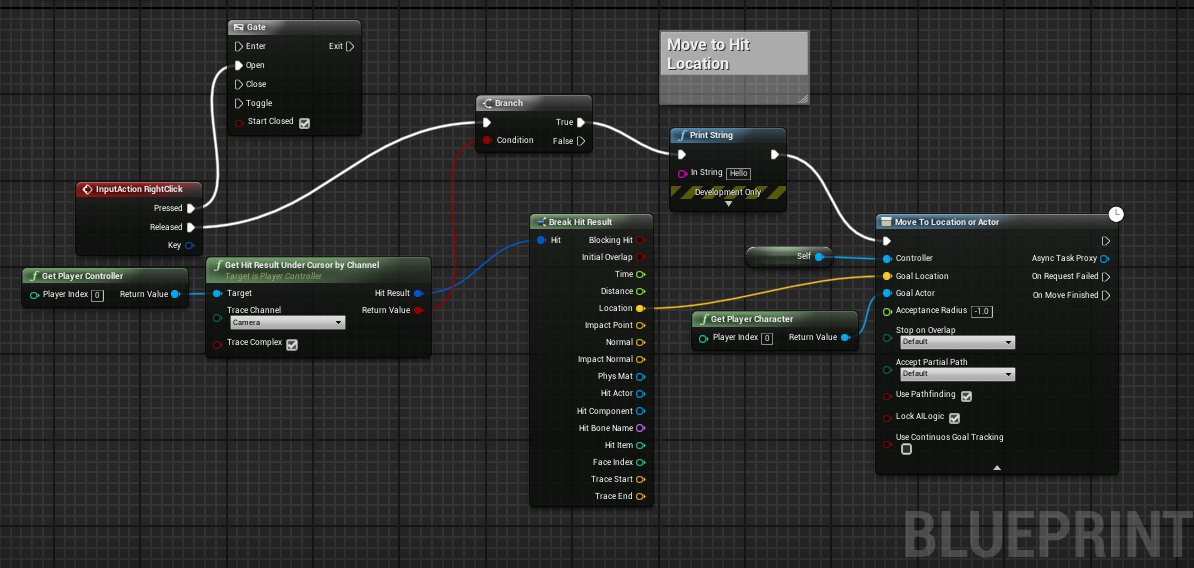
Task: Click the Print String output execution pin
Action: click(x=774, y=155)
